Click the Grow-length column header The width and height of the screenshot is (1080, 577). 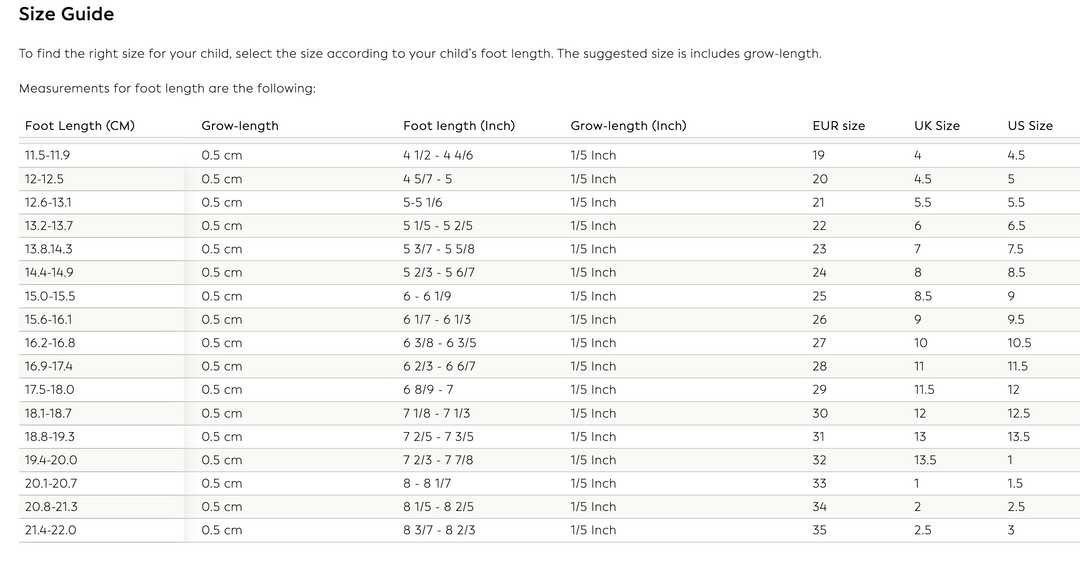(x=240, y=126)
